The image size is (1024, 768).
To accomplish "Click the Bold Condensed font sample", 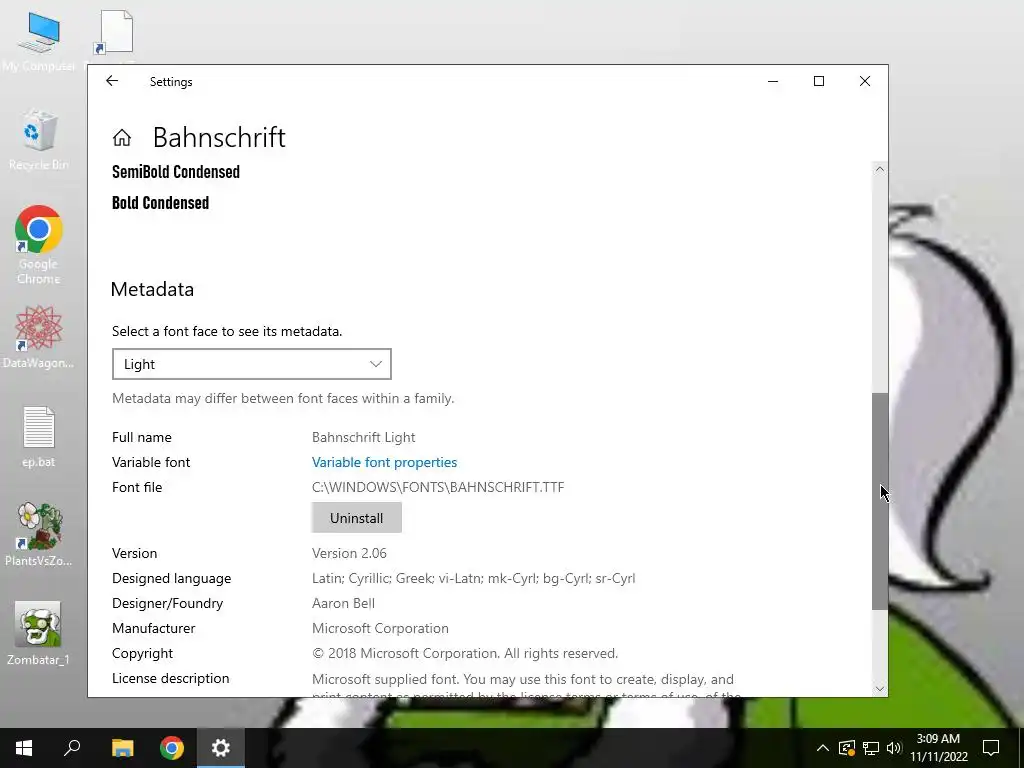I will pos(161,203).
